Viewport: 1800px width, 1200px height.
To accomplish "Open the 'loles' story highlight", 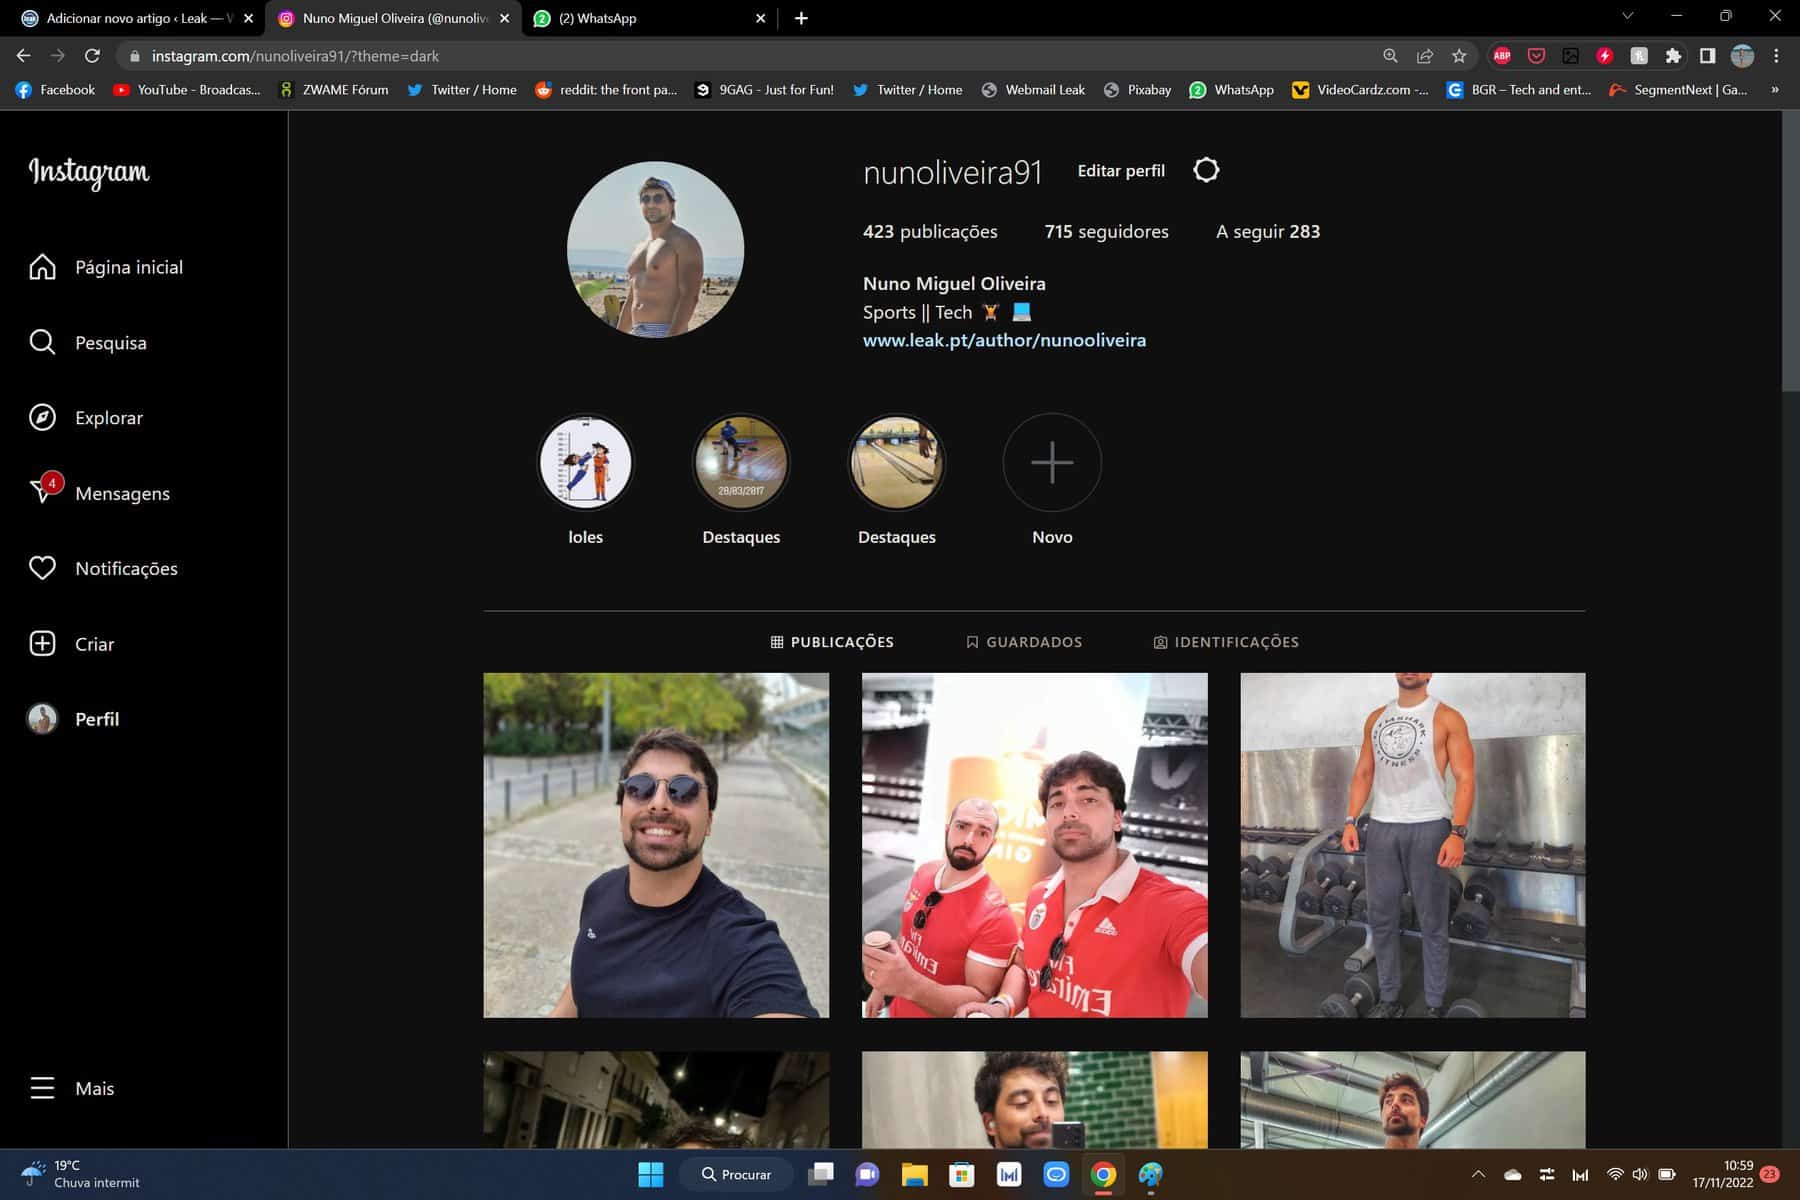I will pyautogui.click(x=586, y=463).
